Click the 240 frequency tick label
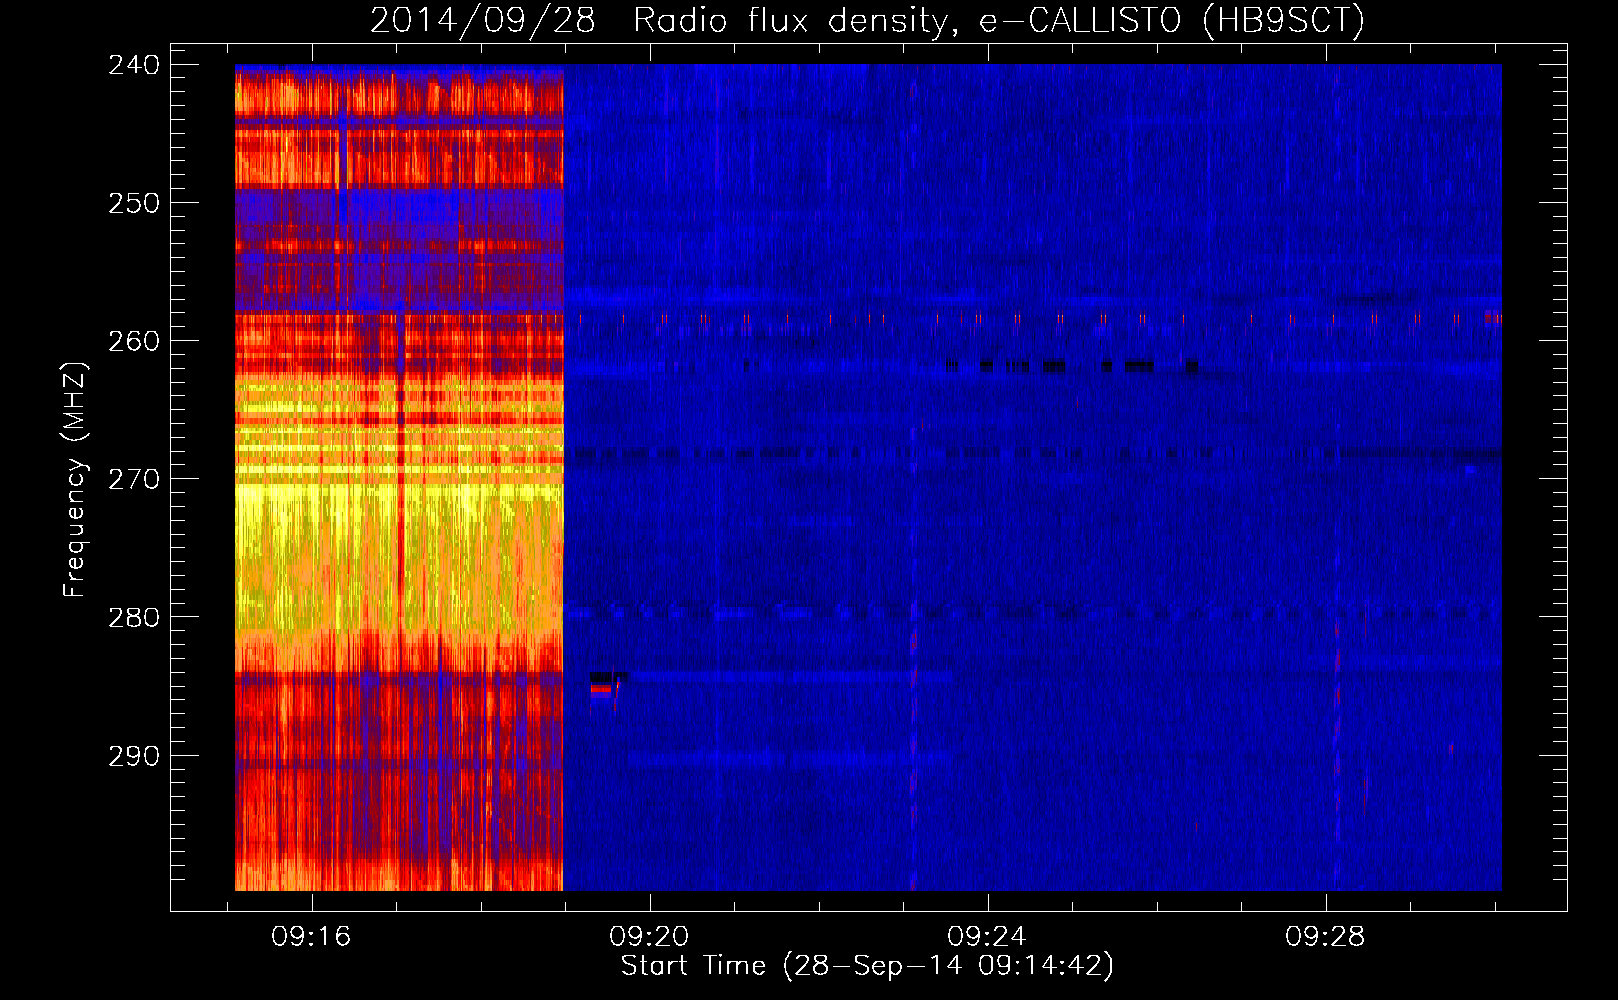The height and width of the screenshot is (1000, 1618). (134, 65)
